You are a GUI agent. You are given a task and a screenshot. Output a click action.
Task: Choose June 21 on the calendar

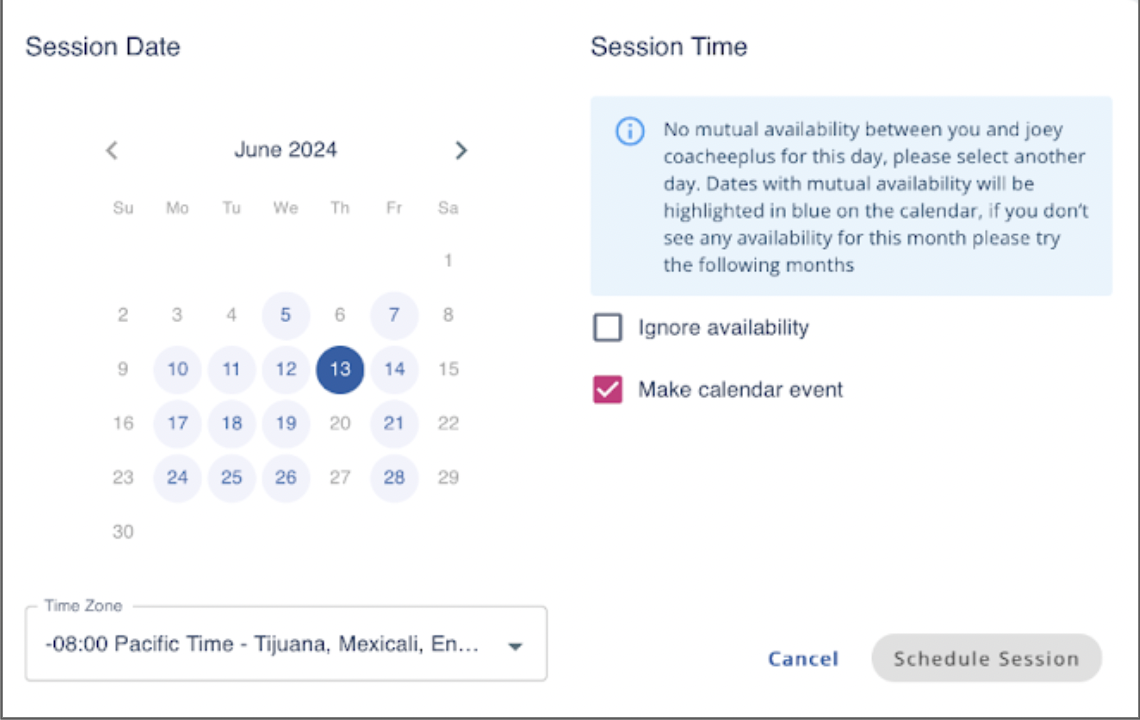click(394, 423)
